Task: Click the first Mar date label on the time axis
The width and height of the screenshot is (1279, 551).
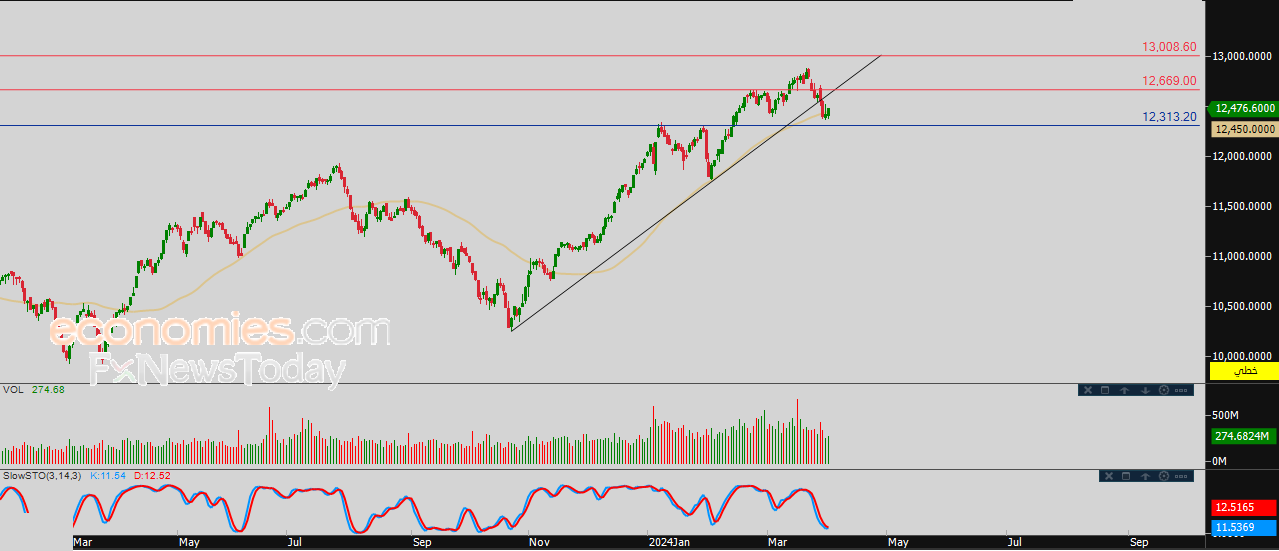Action: pos(84,543)
